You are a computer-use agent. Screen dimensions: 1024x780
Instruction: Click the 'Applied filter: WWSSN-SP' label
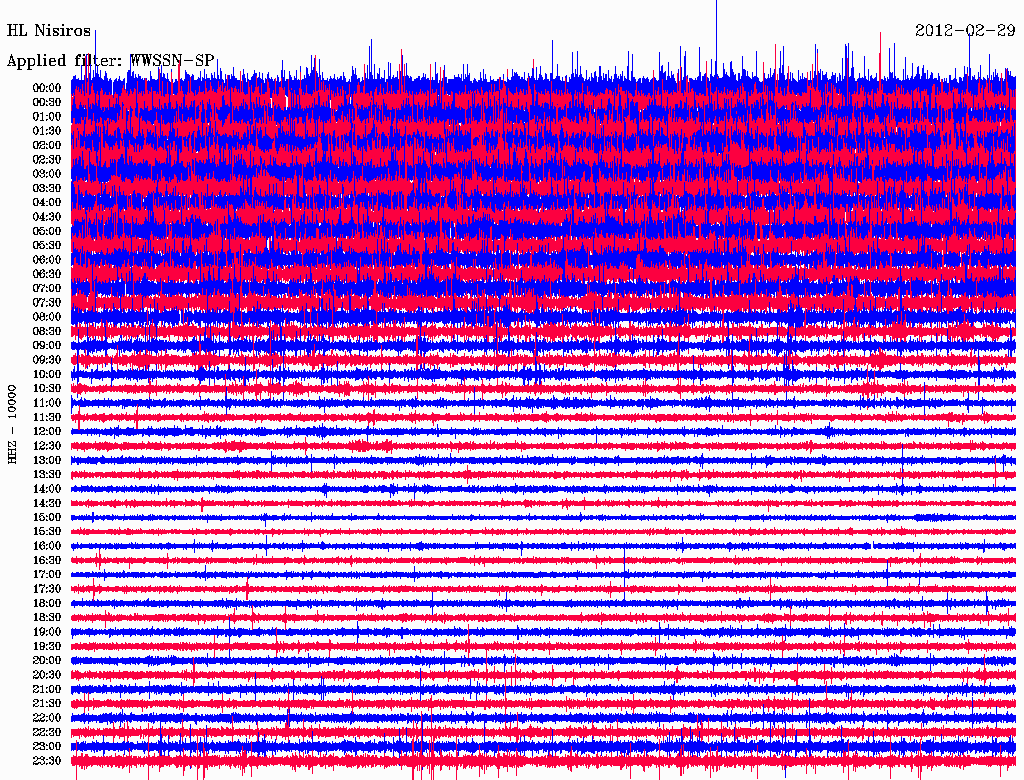[x=110, y=61]
